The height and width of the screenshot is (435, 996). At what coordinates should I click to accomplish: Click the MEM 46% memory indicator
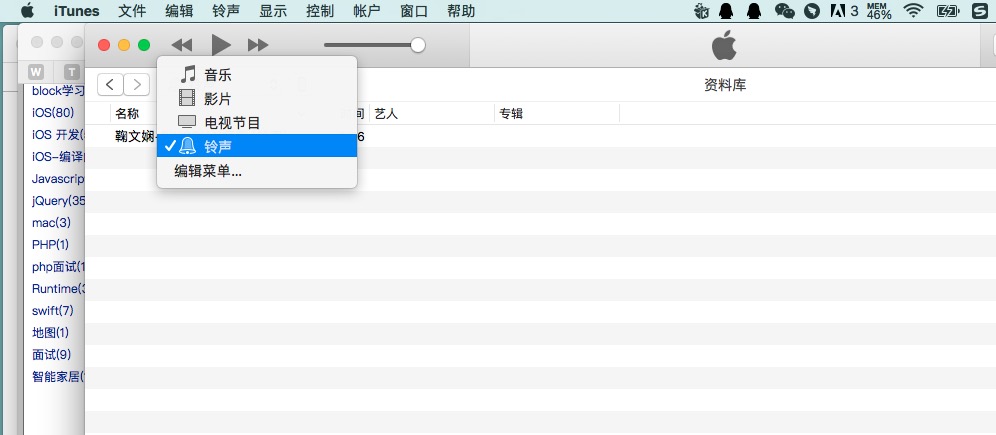(x=879, y=11)
